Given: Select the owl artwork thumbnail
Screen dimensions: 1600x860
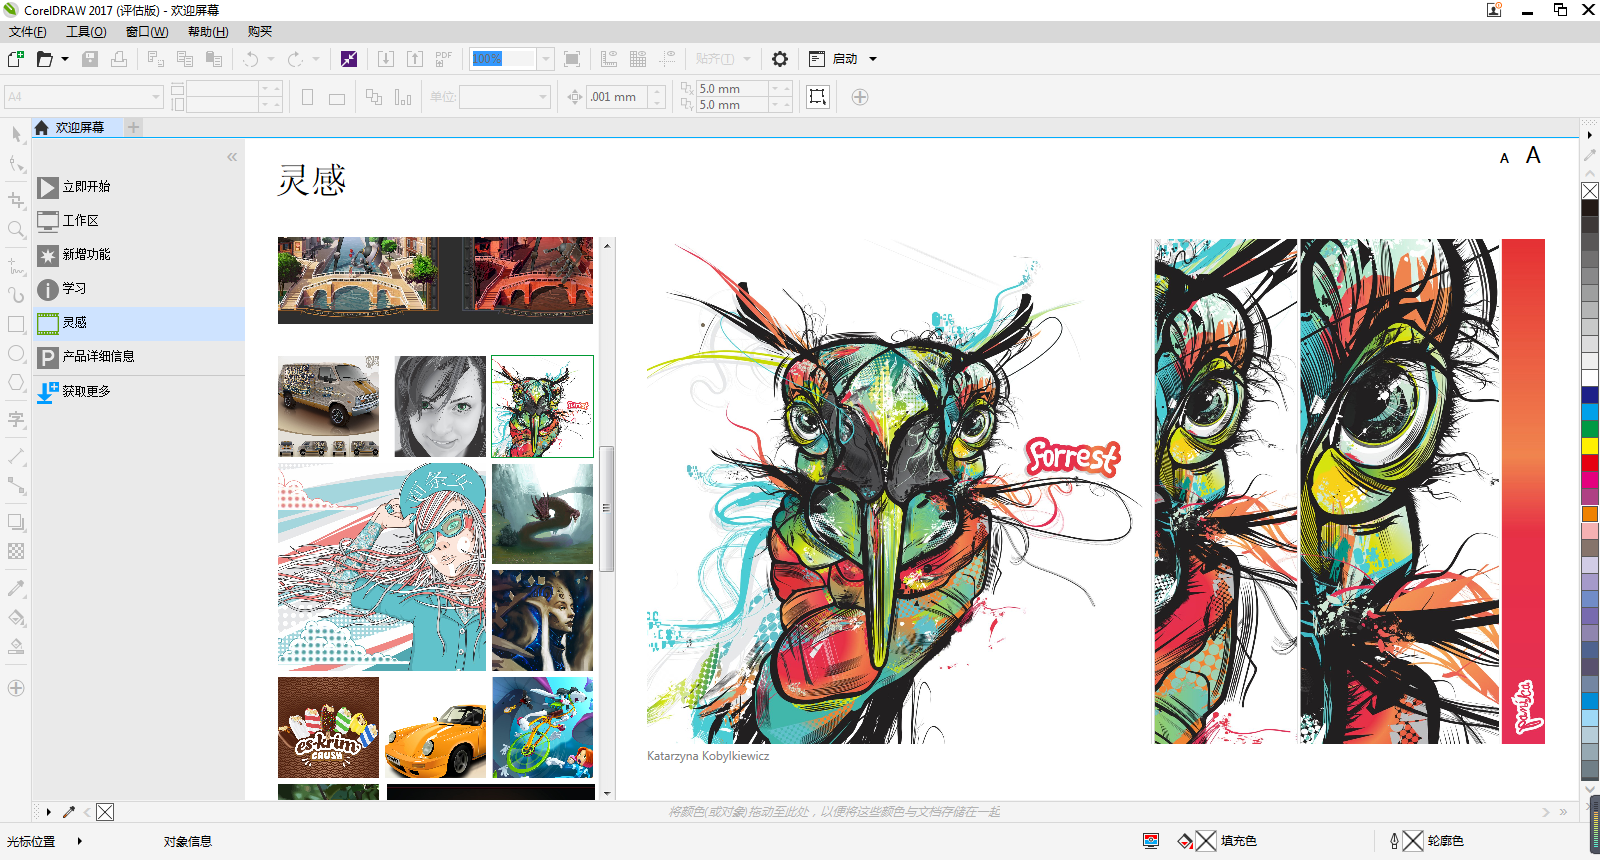Looking at the screenshot, I should [542, 406].
